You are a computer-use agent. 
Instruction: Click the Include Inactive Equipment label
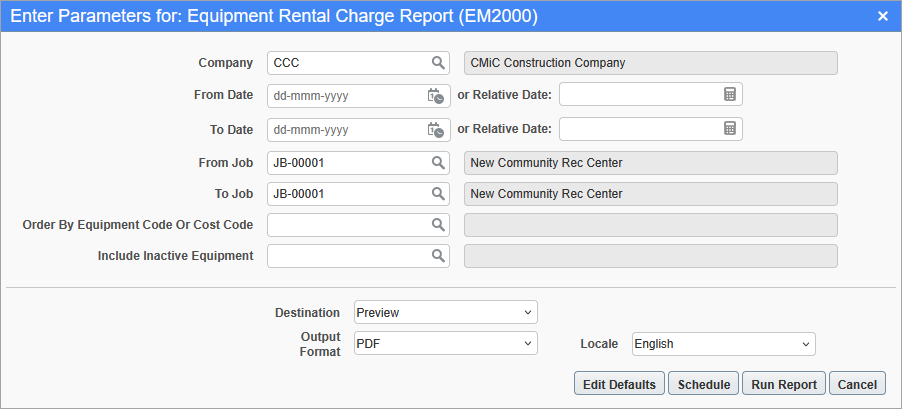pos(175,256)
